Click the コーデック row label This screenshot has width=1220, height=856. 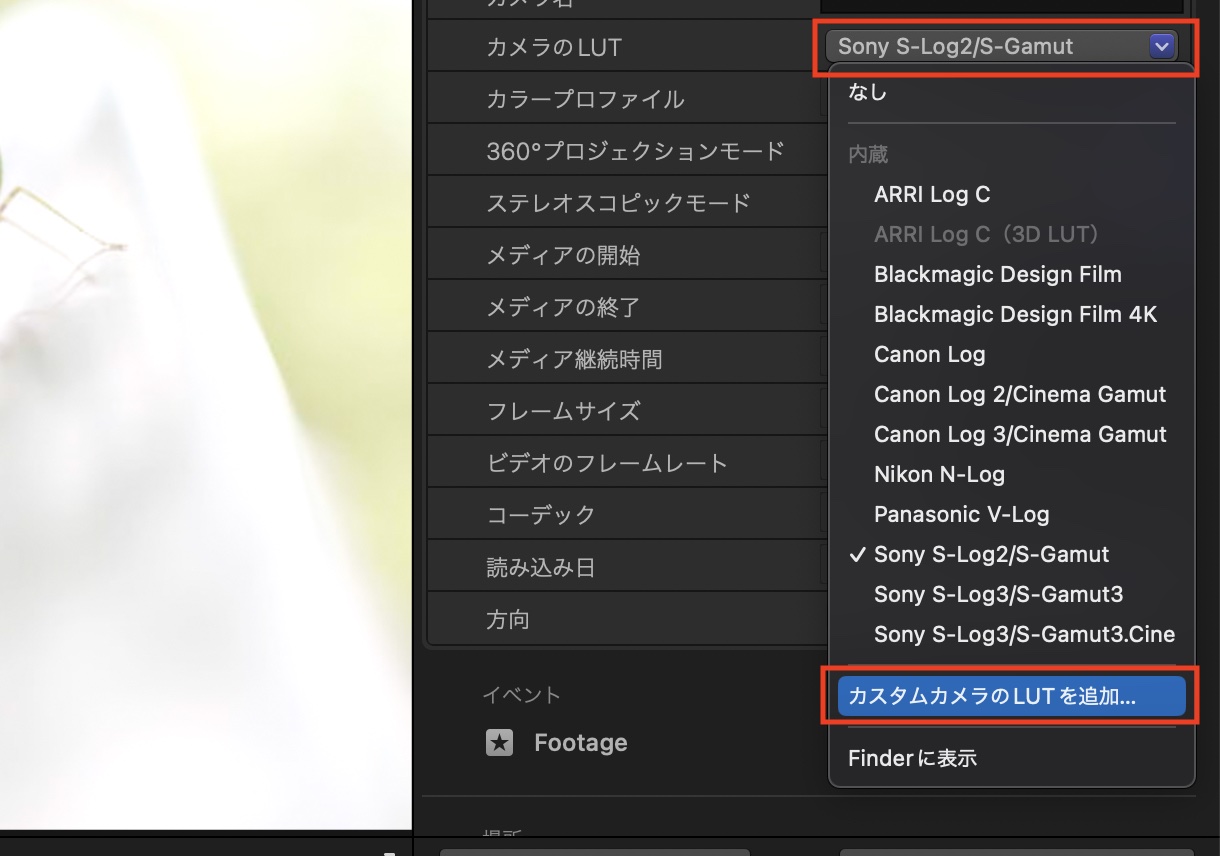point(541,515)
